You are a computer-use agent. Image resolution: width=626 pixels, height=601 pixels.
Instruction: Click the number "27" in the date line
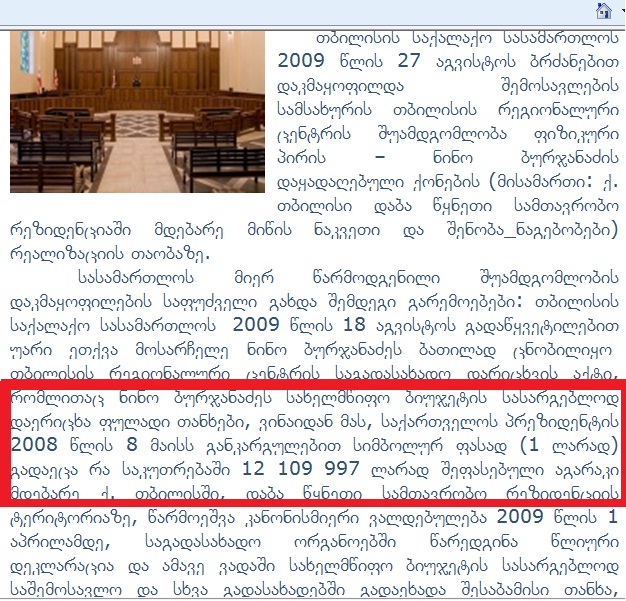(x=409, y=61)
